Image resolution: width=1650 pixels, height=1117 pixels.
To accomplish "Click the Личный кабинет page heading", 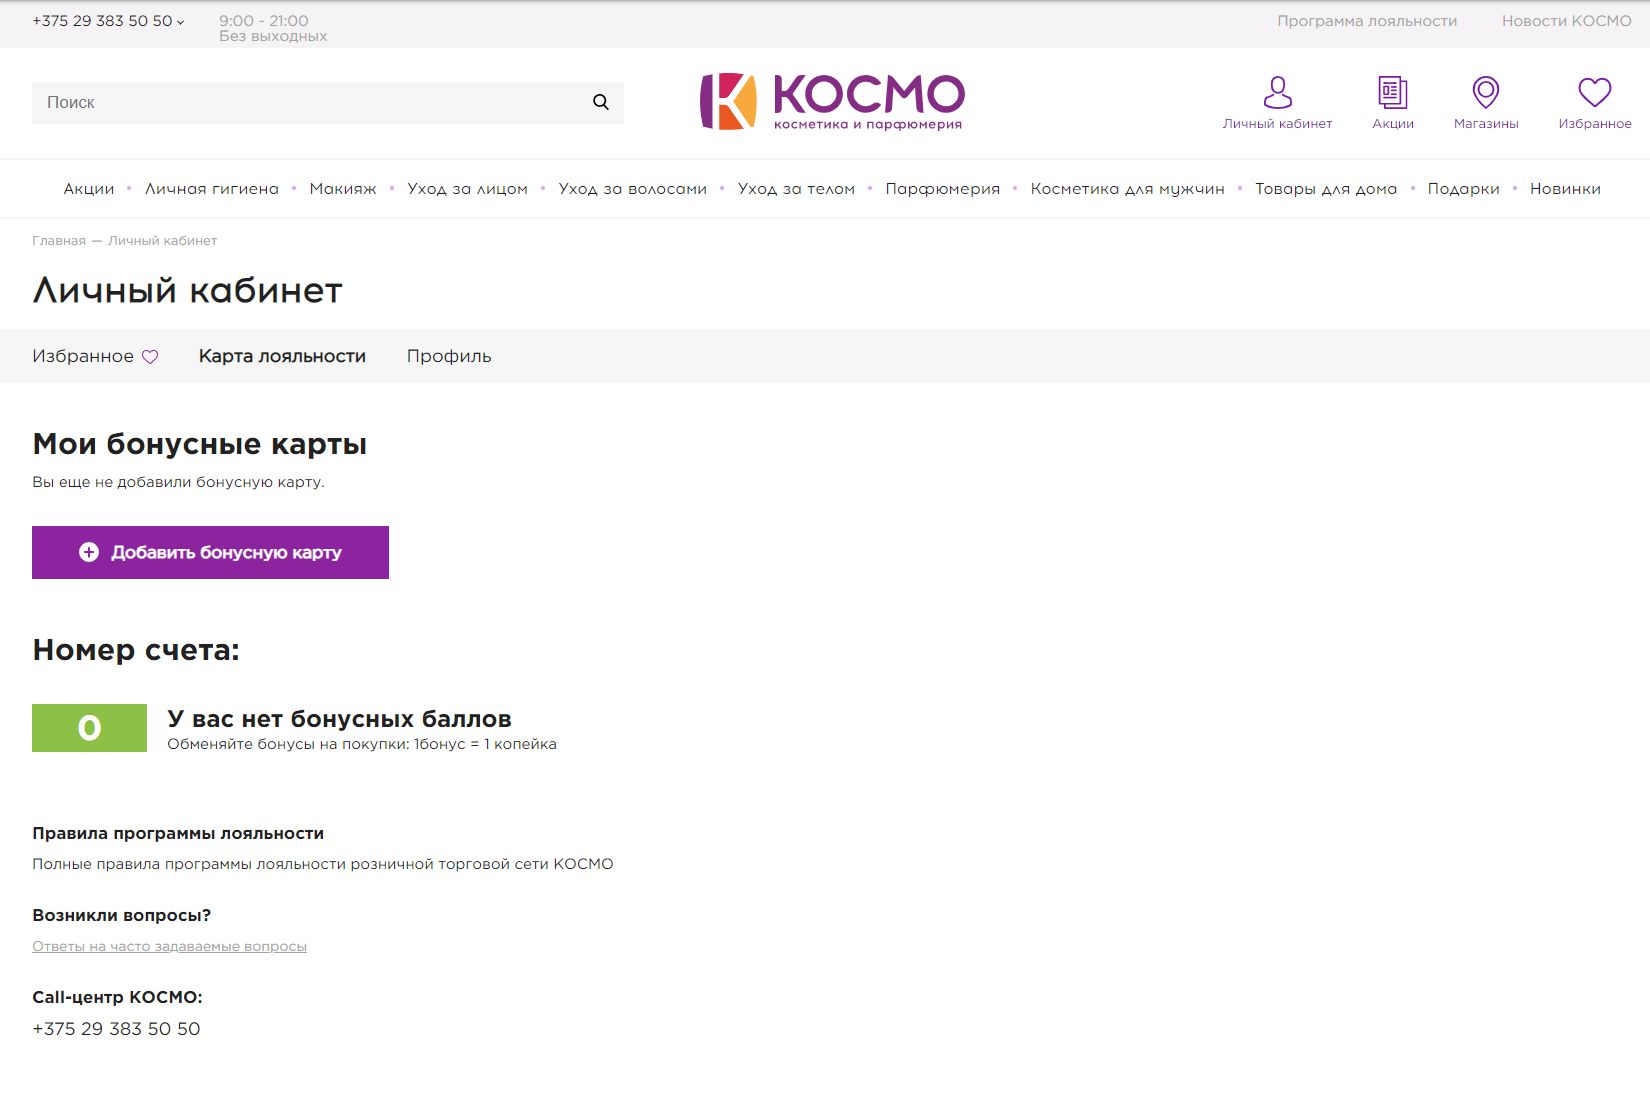I will pos(187,290).
